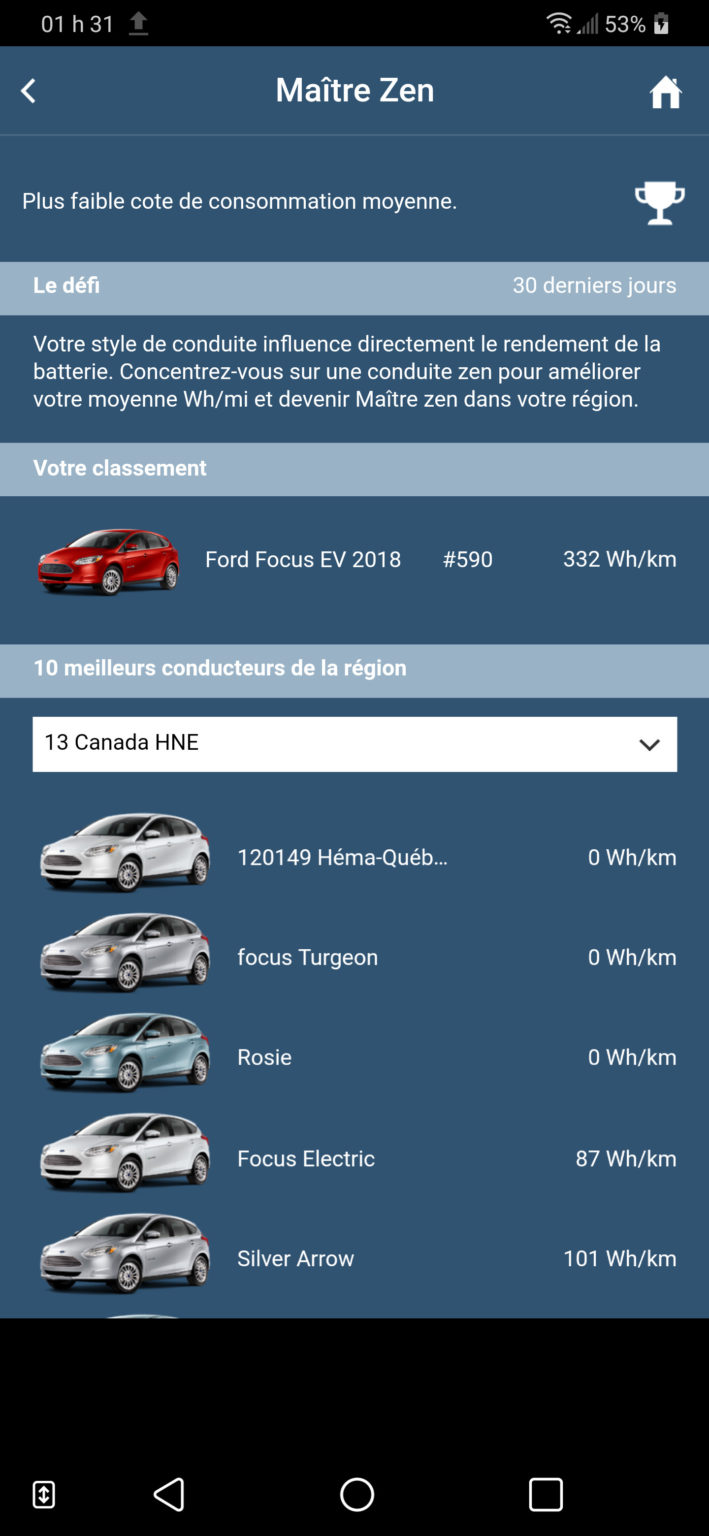Tap the trophy icon
Screen dimensions: 709x1536
pos(659,203)
